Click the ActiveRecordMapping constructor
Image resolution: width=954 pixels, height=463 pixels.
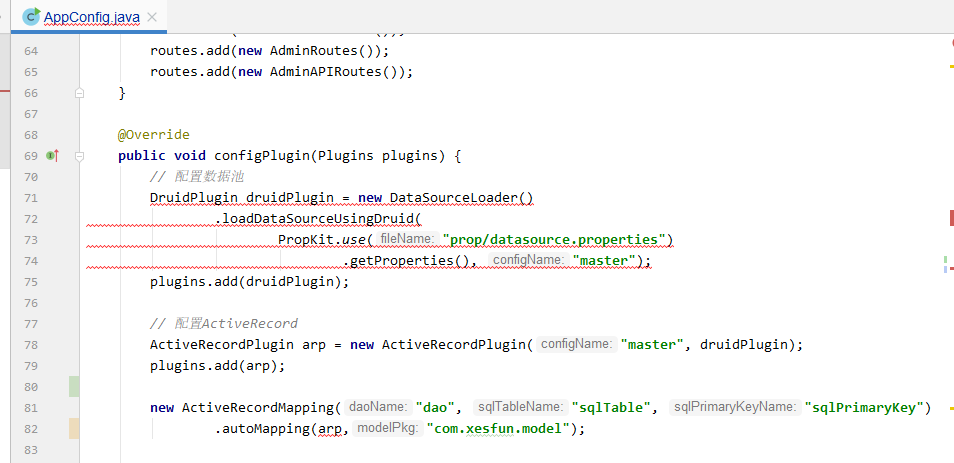pyautogui.click(x=257, y=408)
